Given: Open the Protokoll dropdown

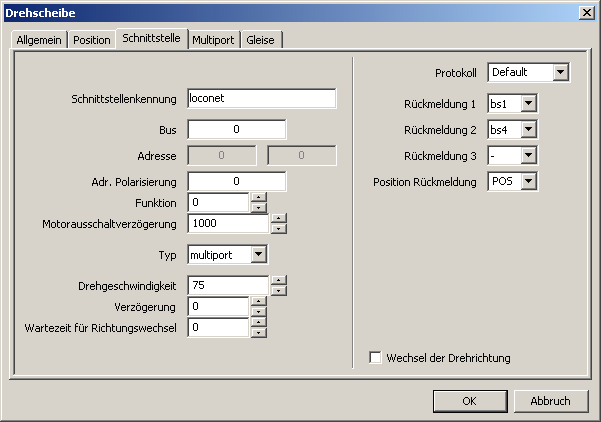Looking at the screenshot, I should (x=560, y=72).
